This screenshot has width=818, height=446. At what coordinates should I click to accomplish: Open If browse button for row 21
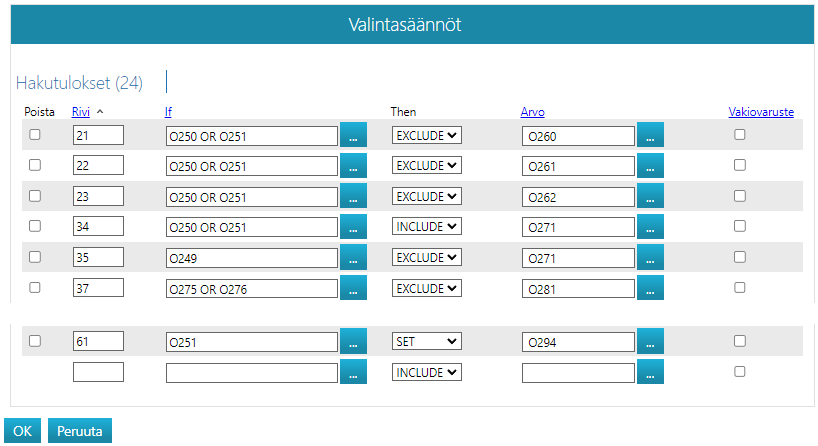353,135
